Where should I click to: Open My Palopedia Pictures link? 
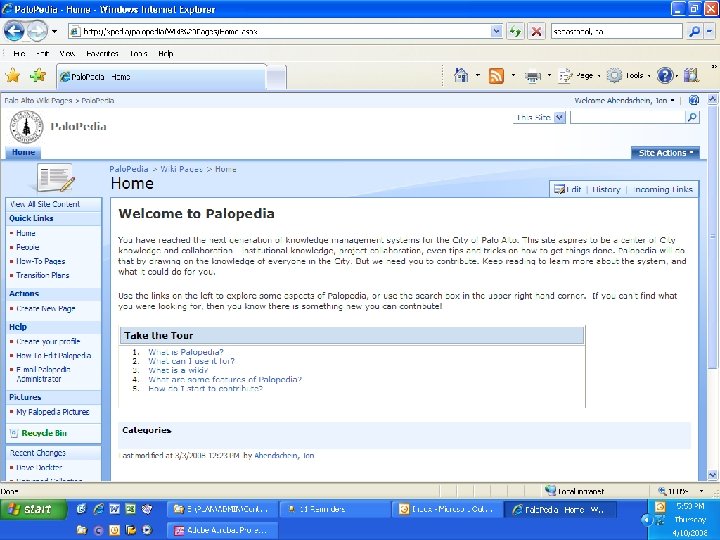pyautogui.click(x=52, y=412)
